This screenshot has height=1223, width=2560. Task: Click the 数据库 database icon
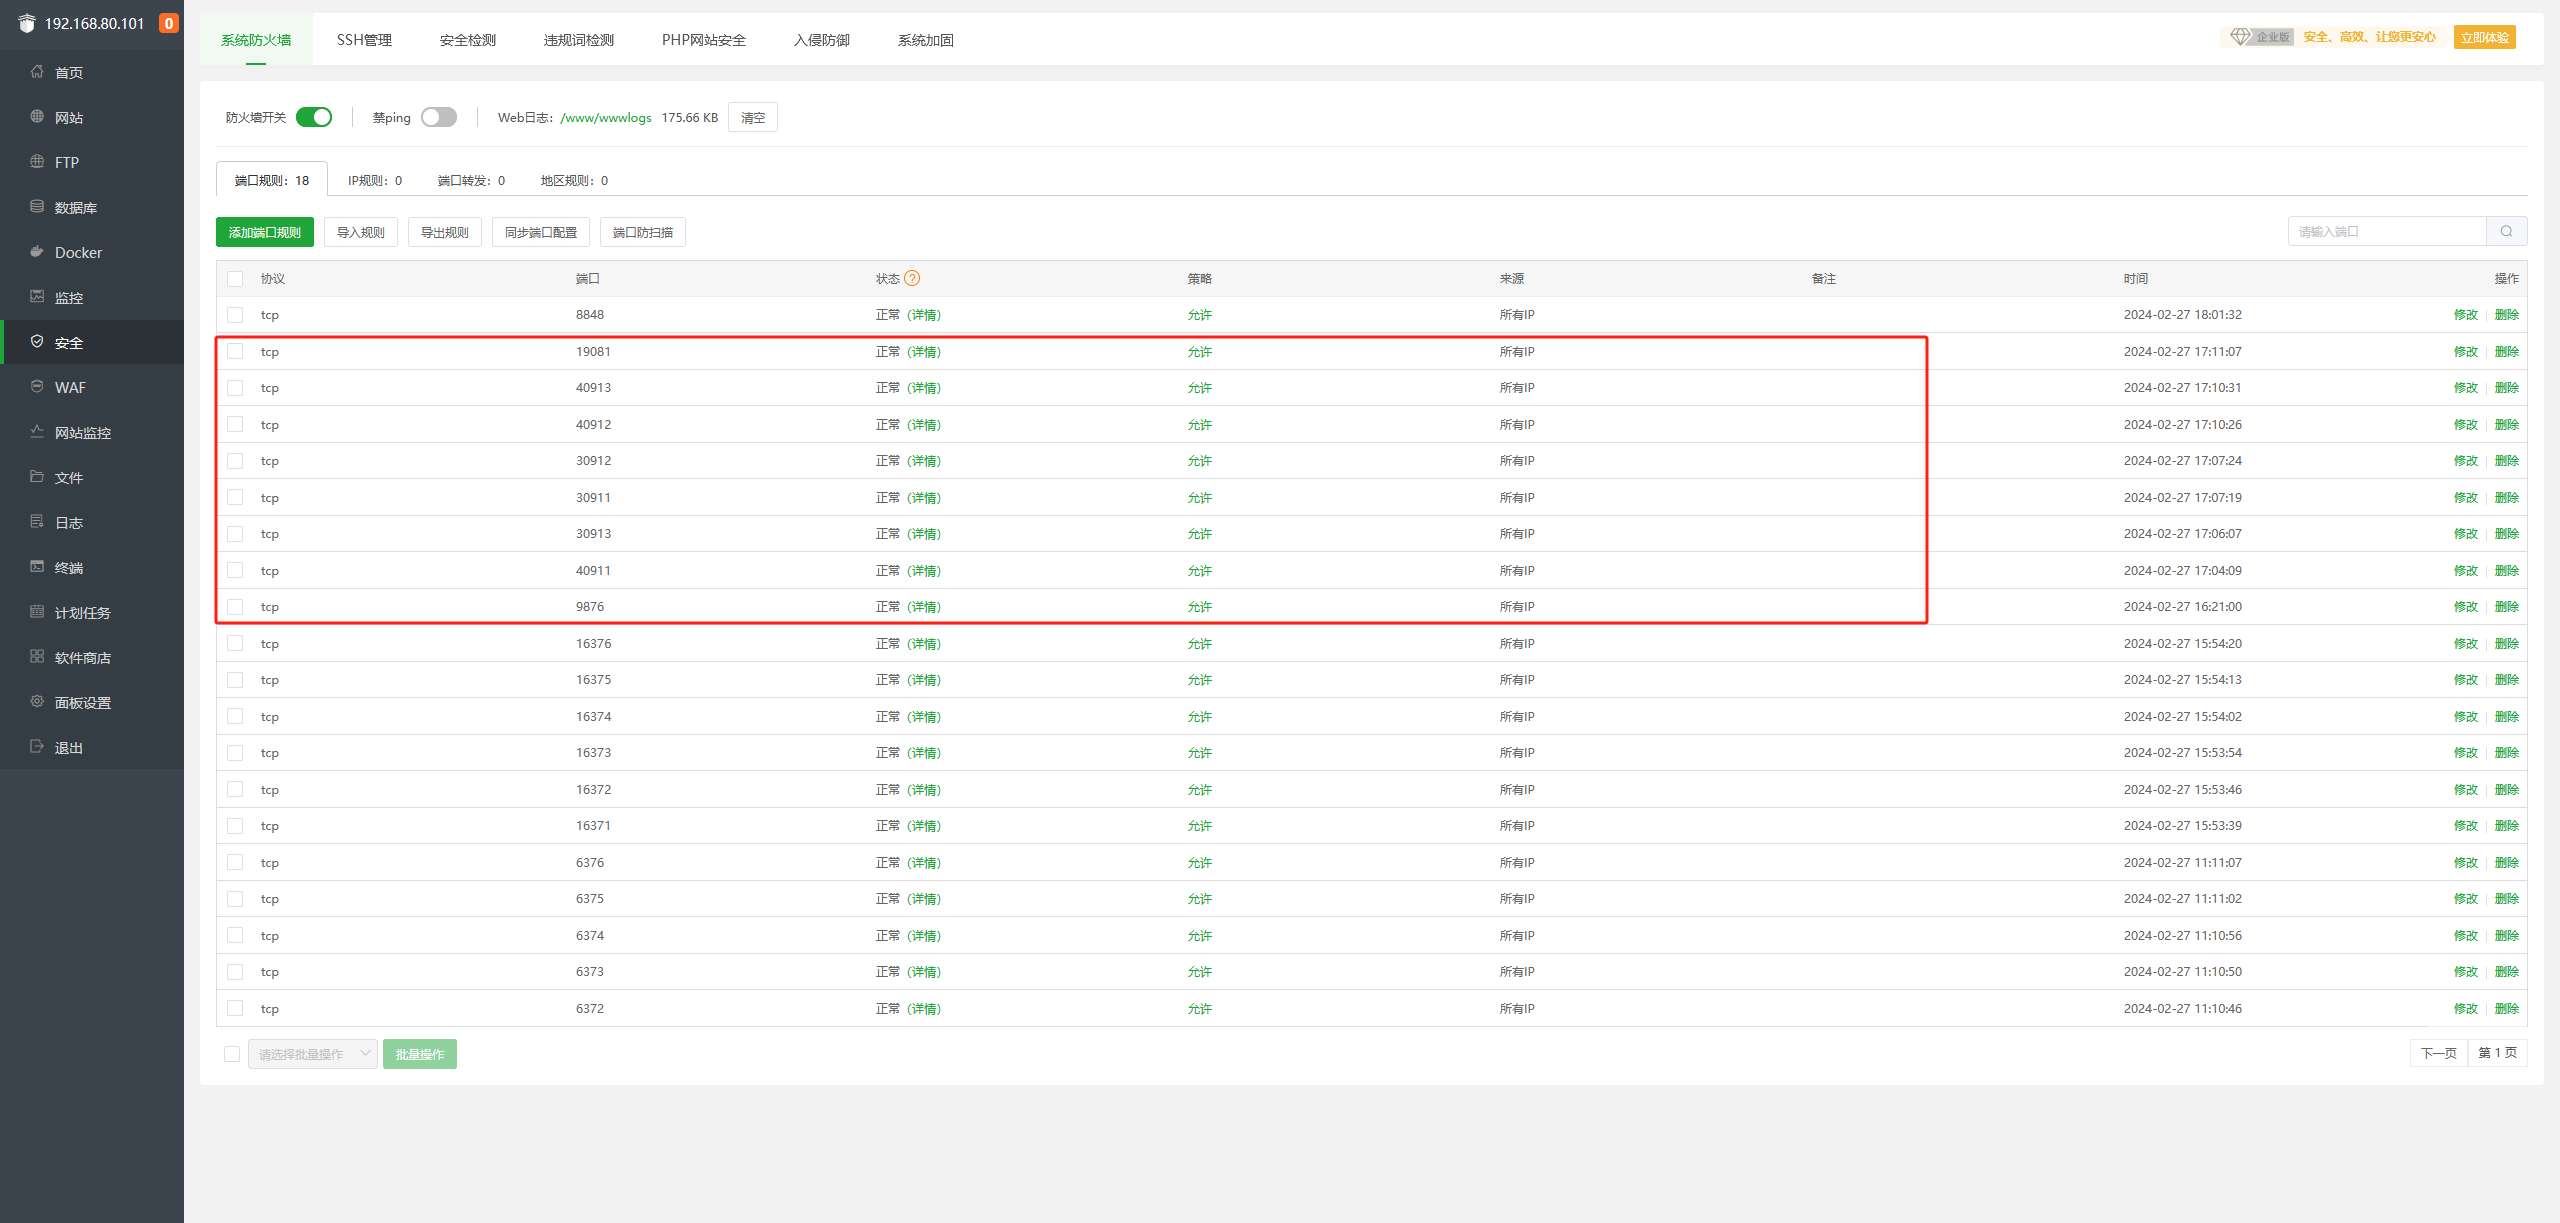coord(37,207)
